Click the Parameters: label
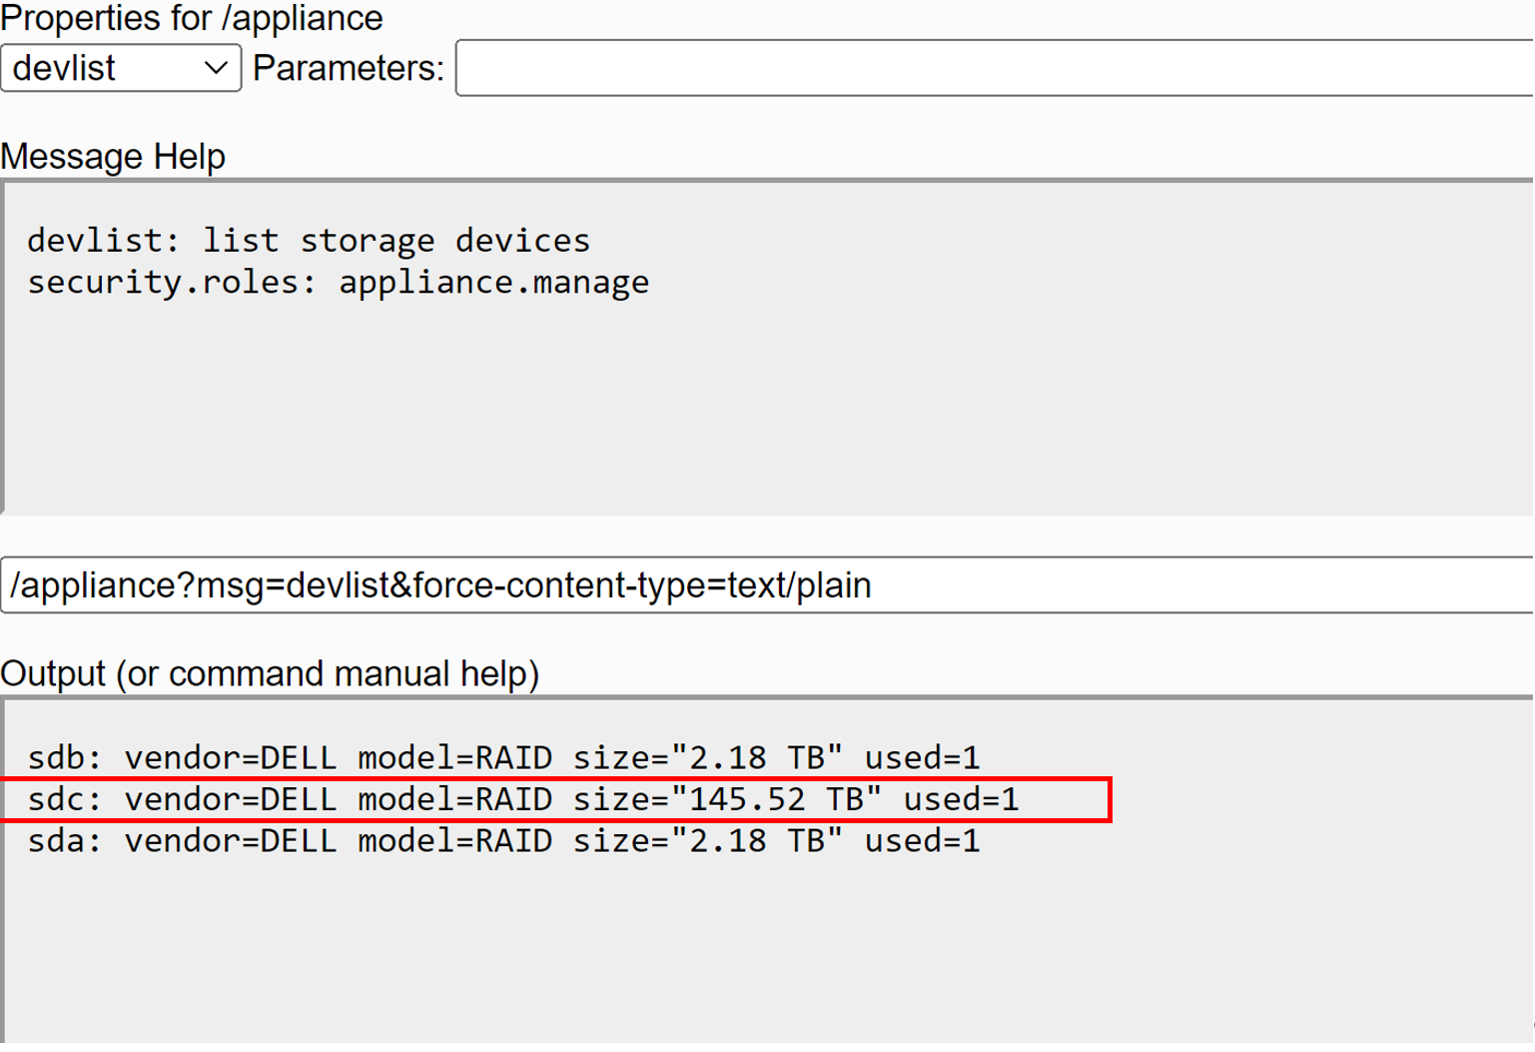This screenshot has width=1535, height=1052. [348, 68]
